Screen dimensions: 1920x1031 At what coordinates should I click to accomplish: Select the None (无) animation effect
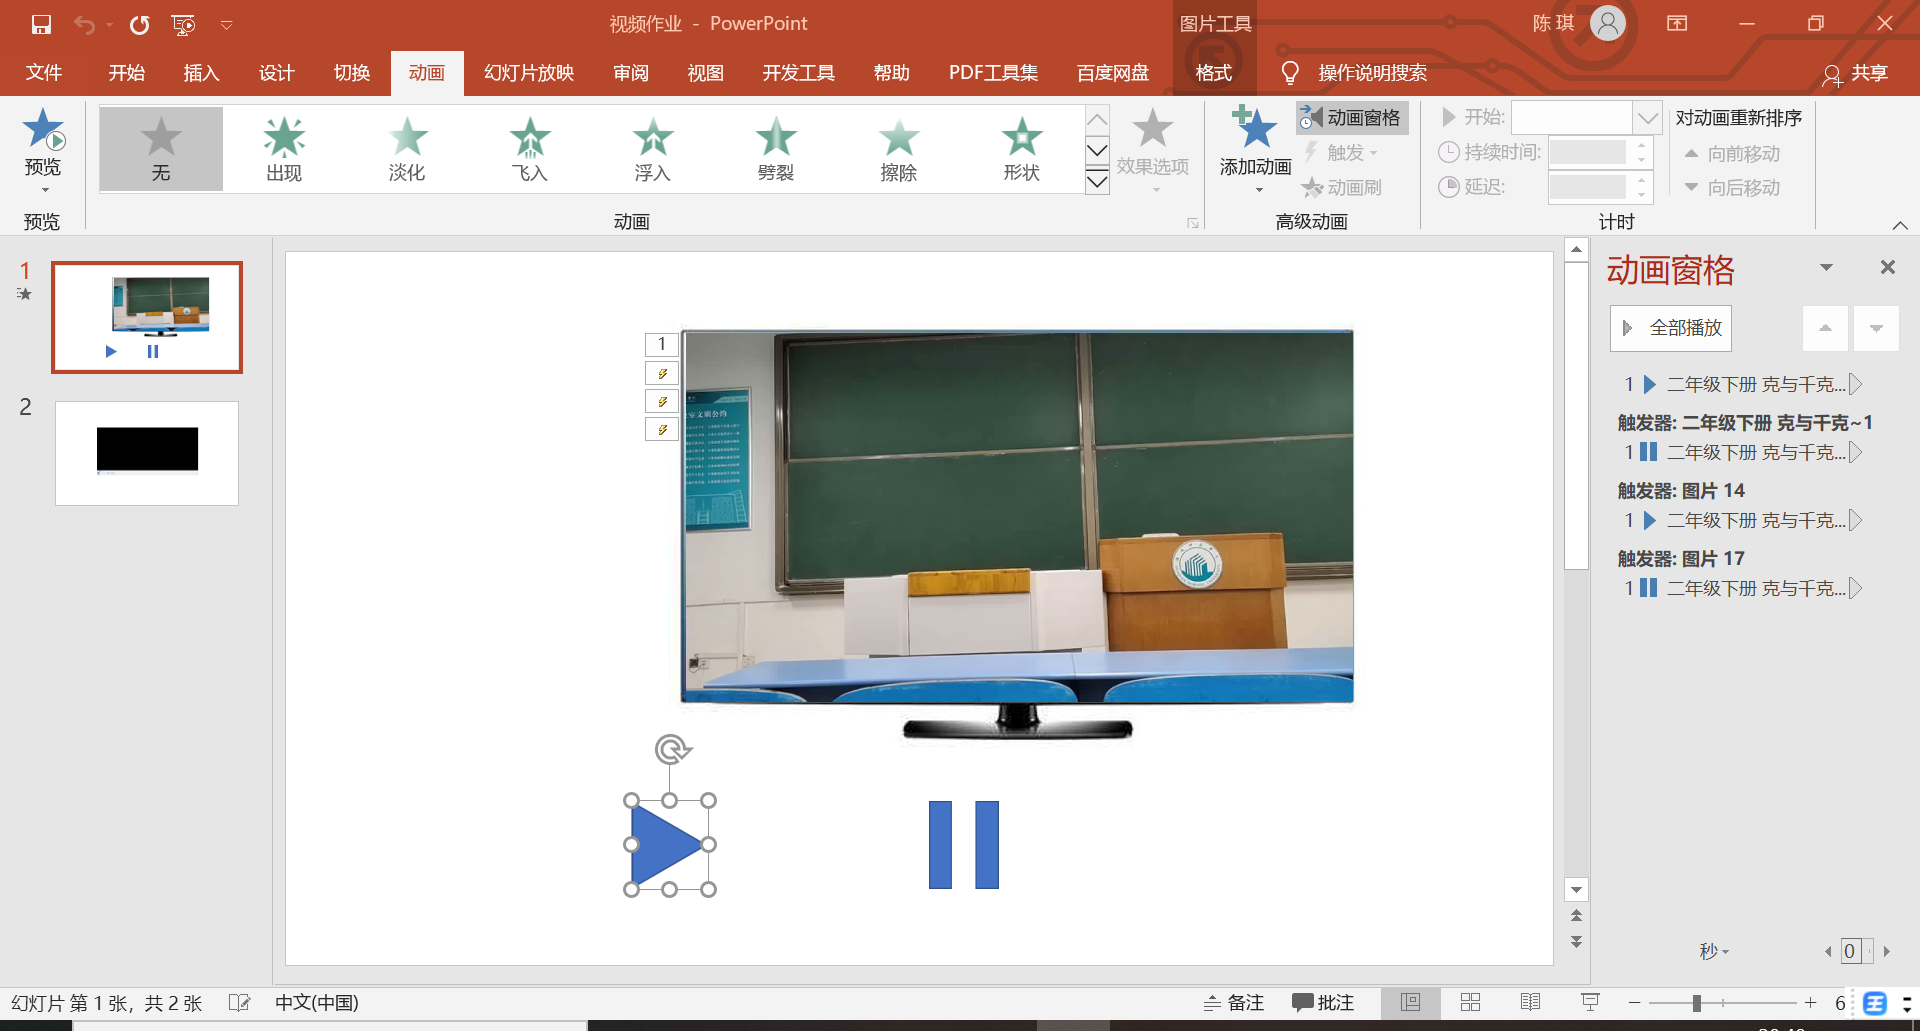(161, 149)
